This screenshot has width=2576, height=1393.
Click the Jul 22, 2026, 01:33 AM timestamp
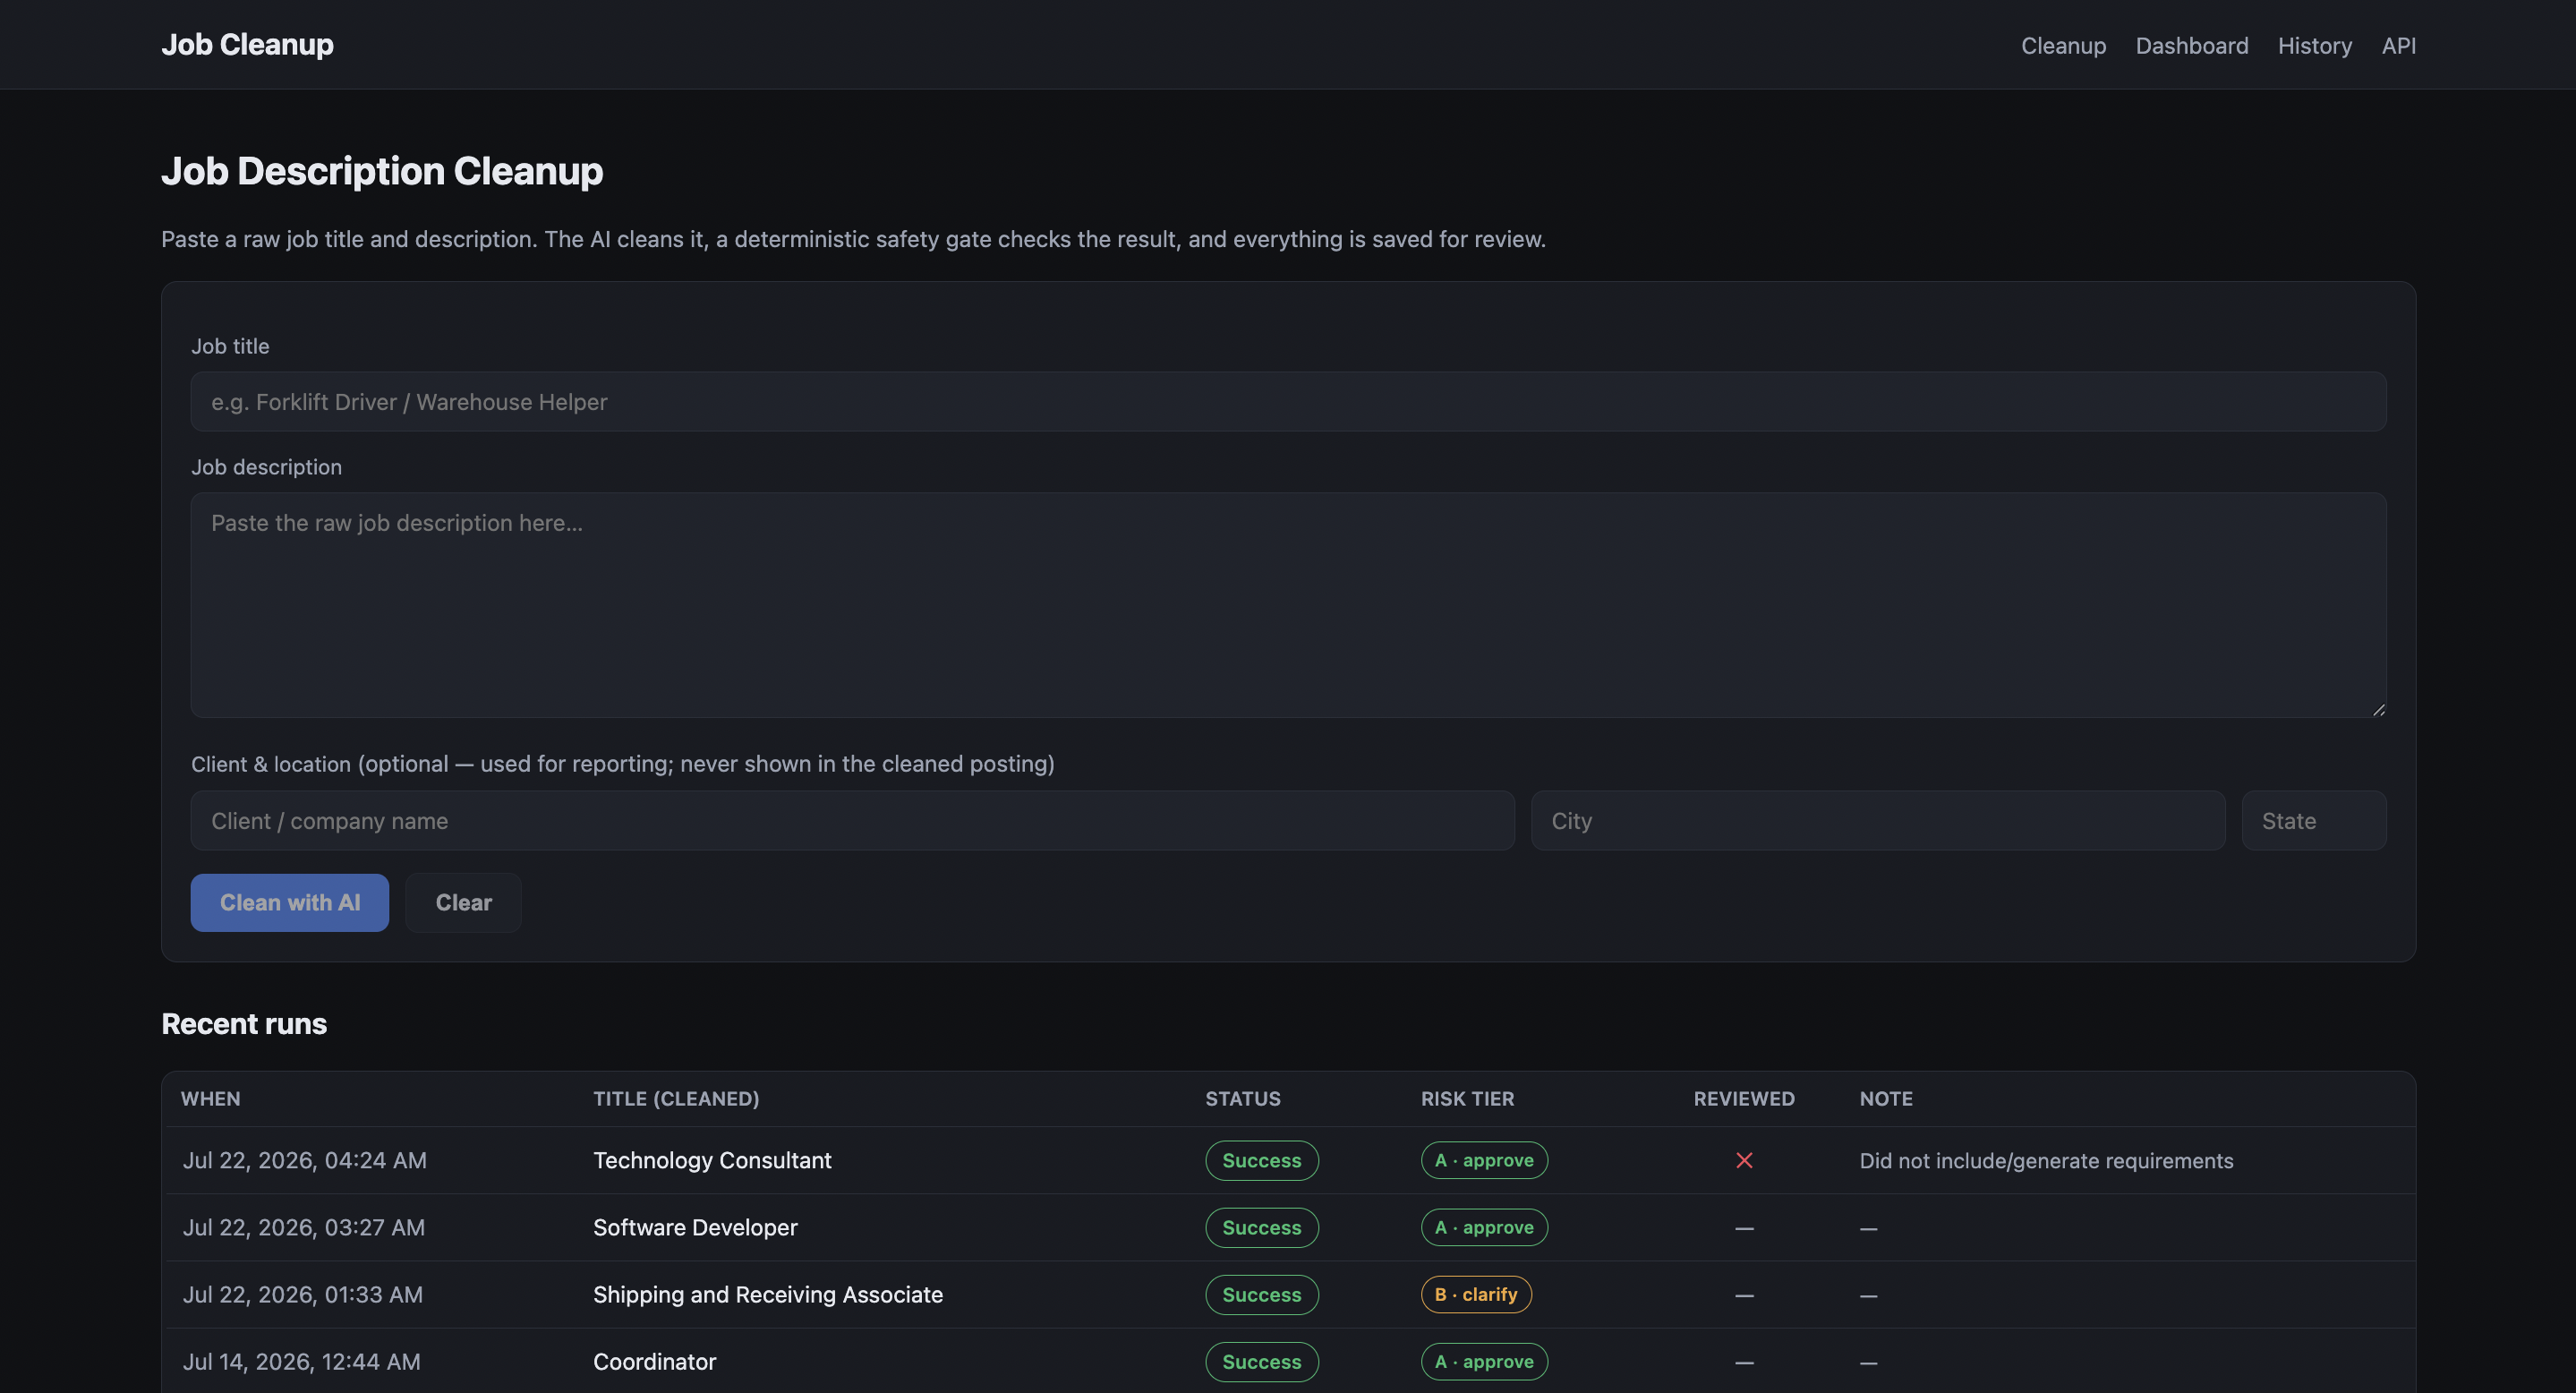302,1295
